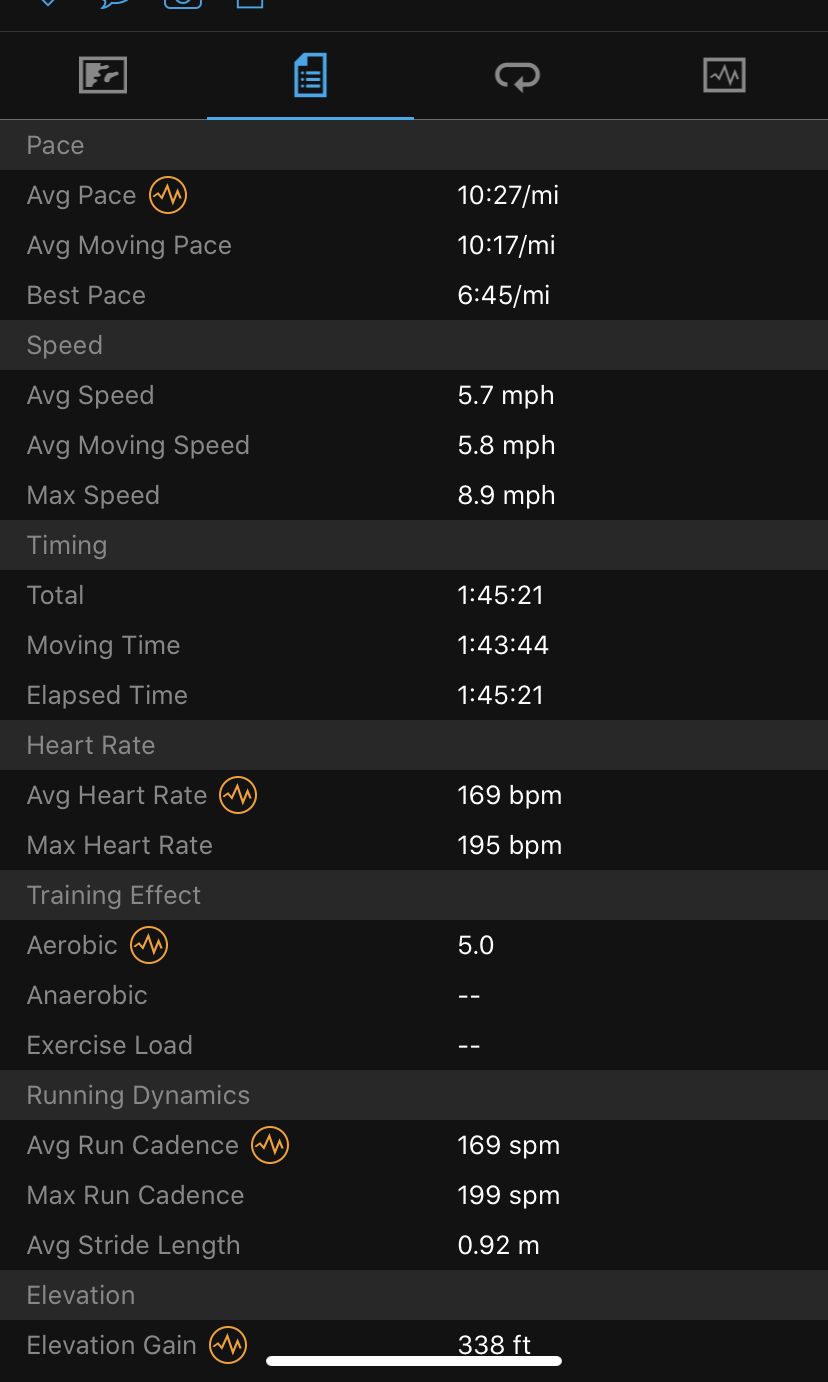Open the overview map tab
This screenshot has height=1382, width=828.
[103, 76]
